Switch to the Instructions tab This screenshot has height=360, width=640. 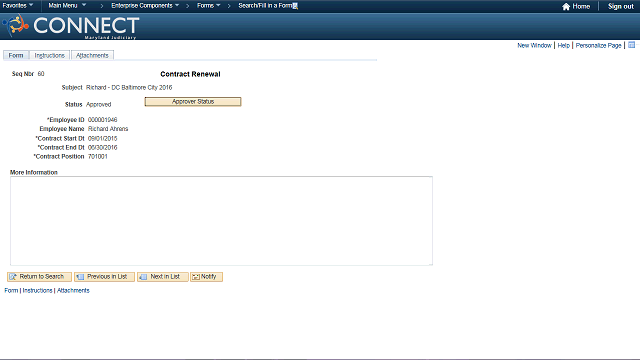click(49, 55)
